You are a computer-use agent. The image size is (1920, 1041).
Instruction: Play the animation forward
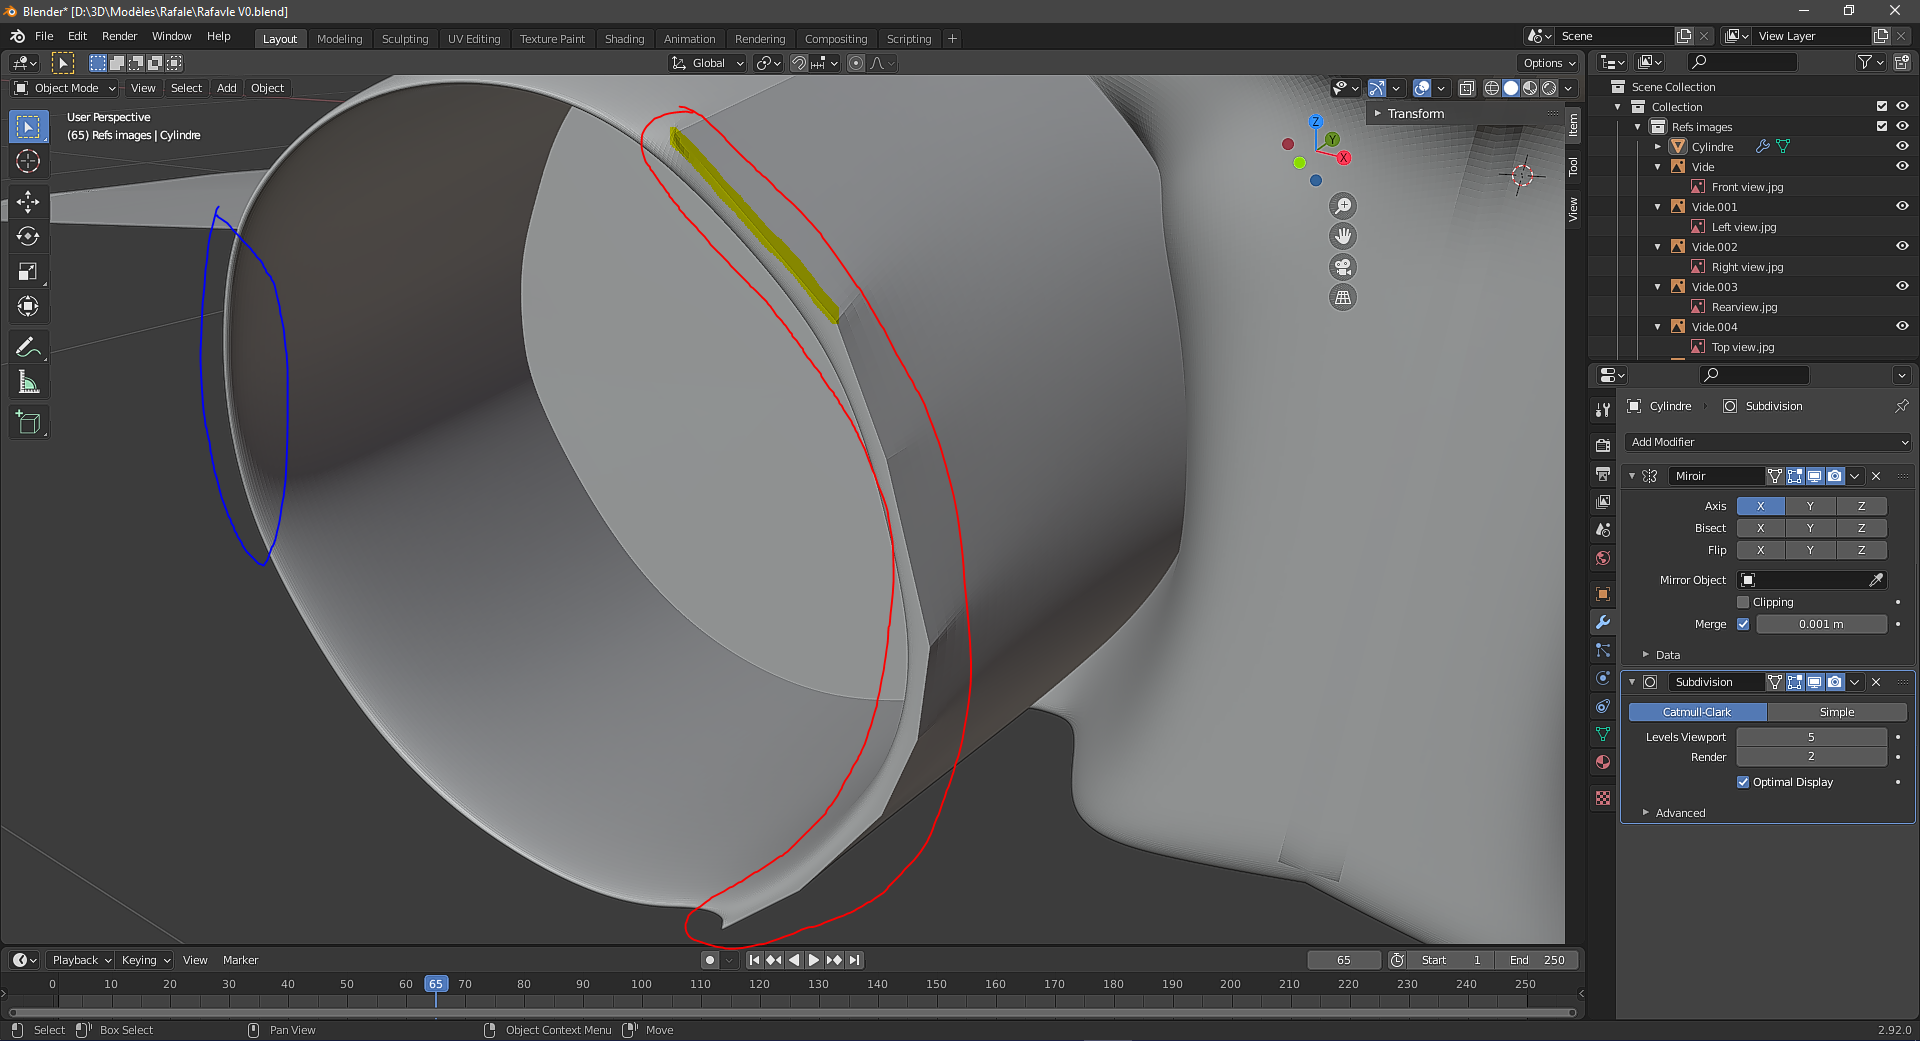point(814,960)
